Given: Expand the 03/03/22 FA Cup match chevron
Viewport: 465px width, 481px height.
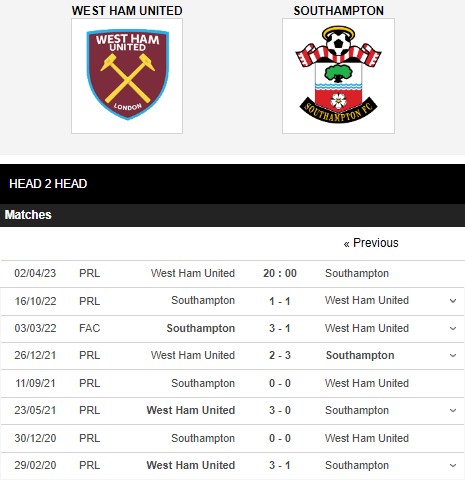Looking at the screenshot, I should [453, 328].
